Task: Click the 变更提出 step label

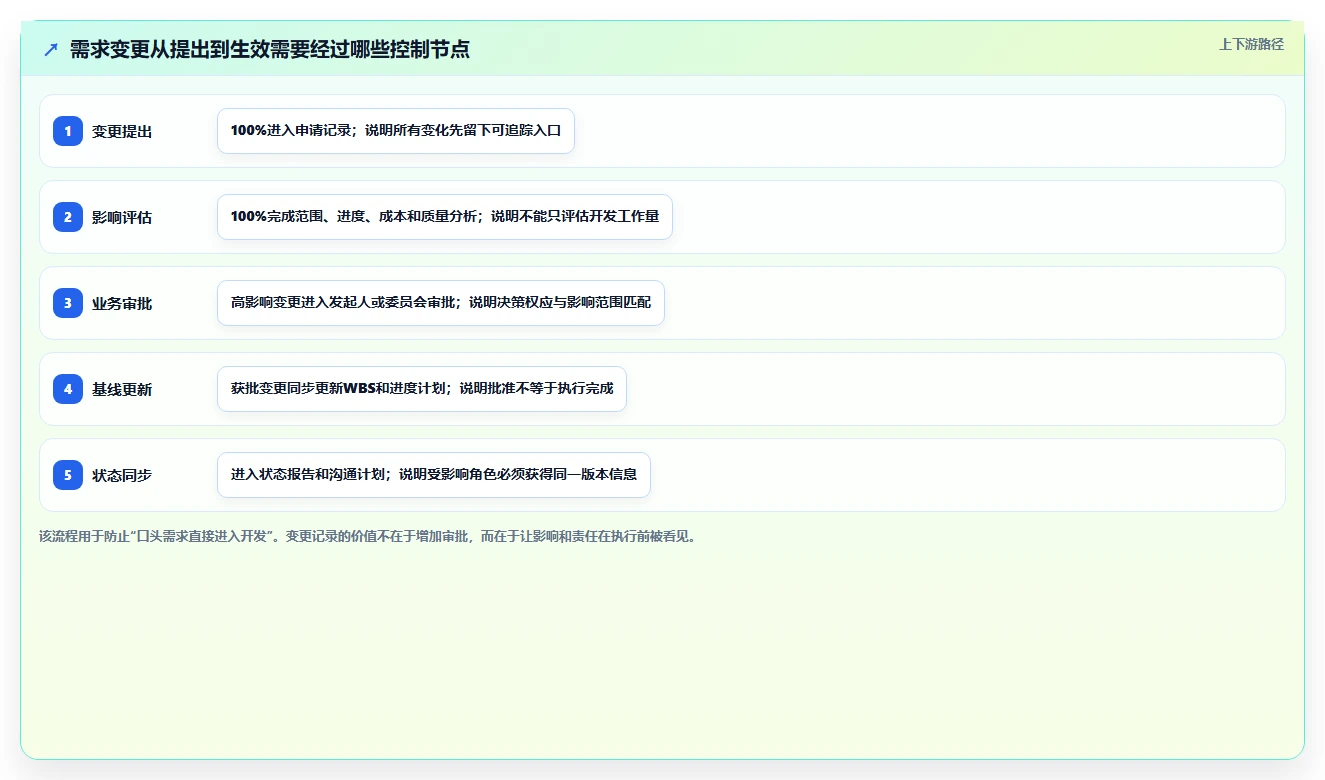Action: [x=122, y=131]
